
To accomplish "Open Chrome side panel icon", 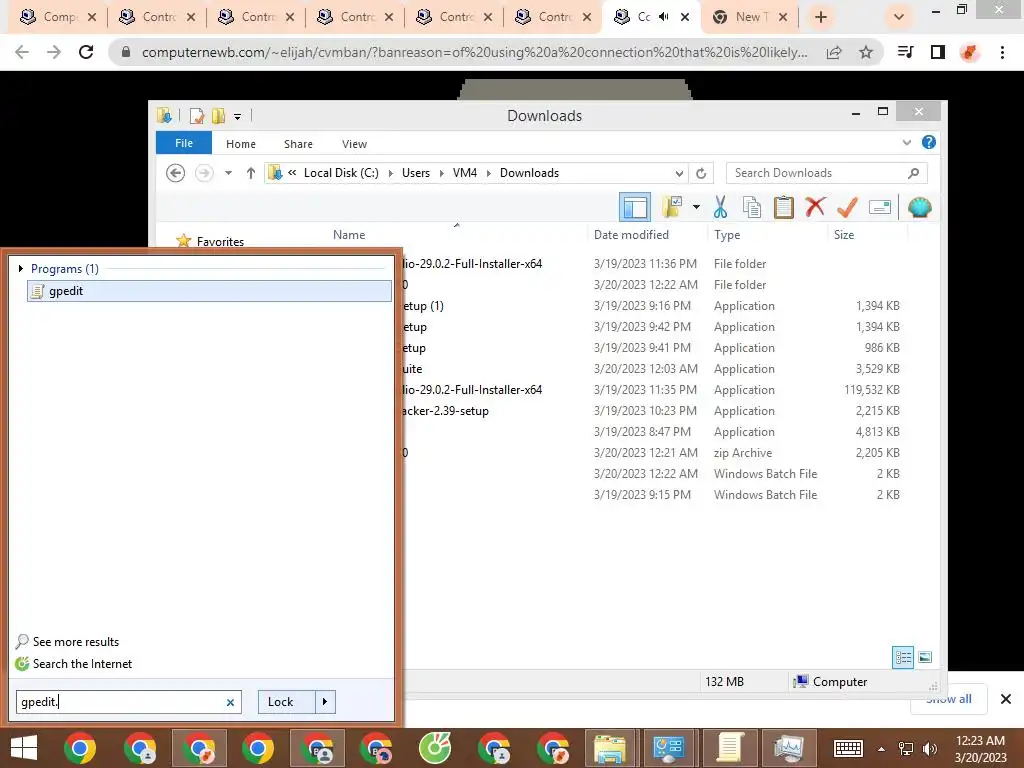I will click(x=937, y=52).
